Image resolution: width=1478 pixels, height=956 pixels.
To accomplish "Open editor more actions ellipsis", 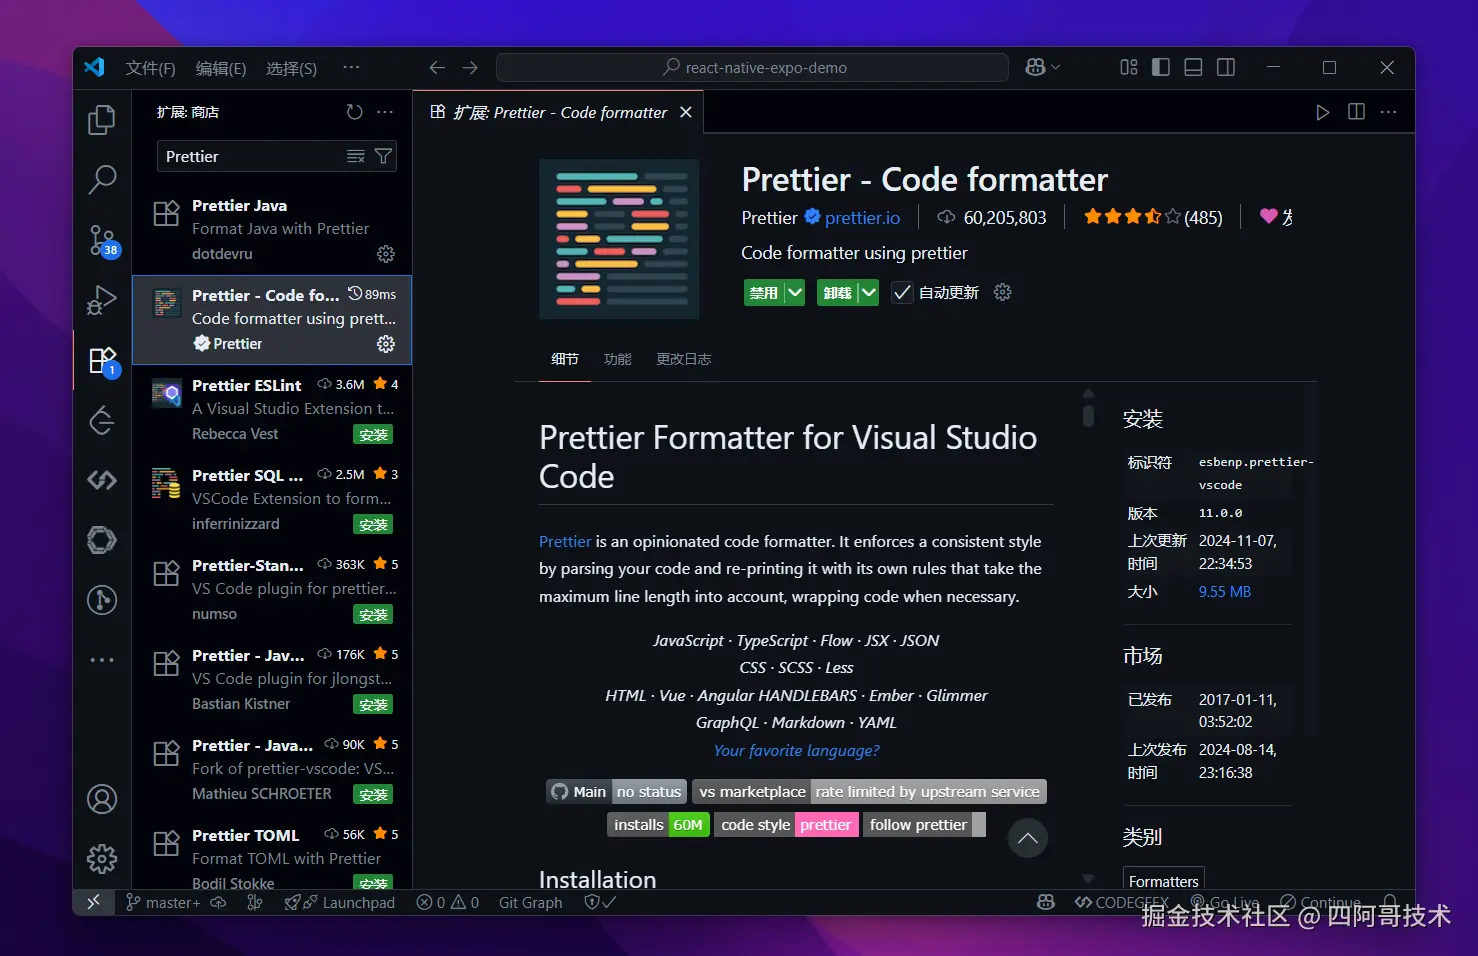I will point(1388,112).
